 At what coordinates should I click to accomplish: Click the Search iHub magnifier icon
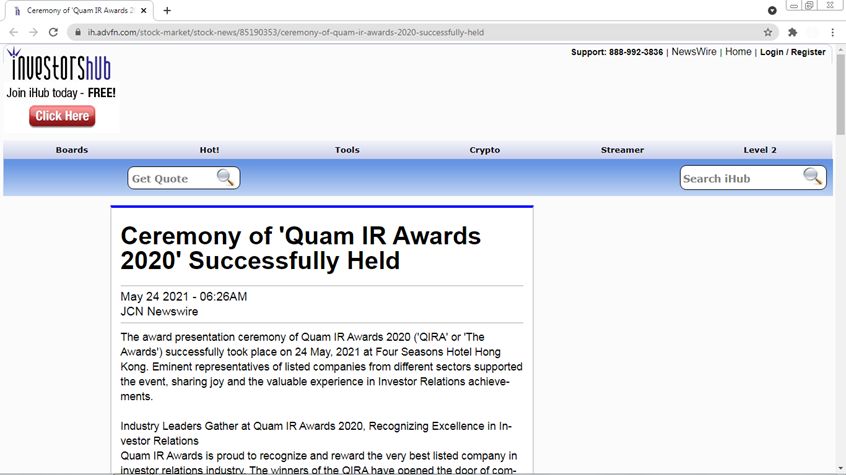812,176
